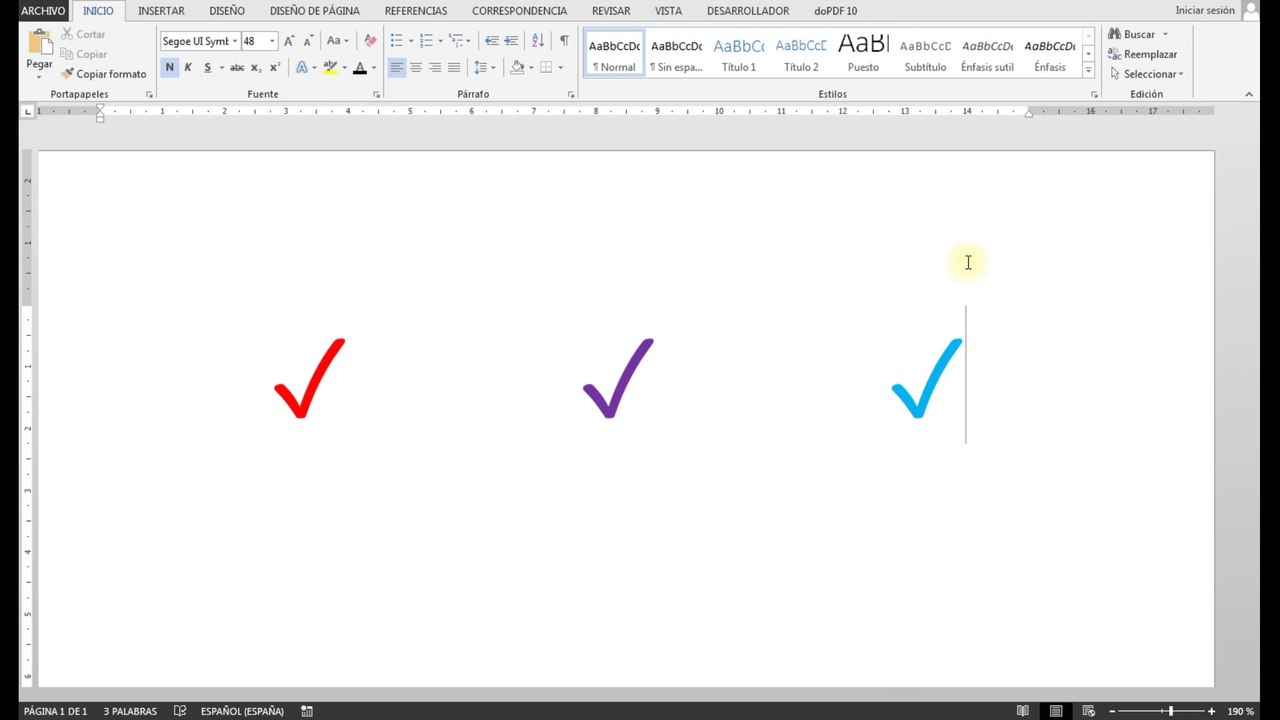Image resolution: width=1280 pixels, height=720 pixels.
Task: Apply the Título 1 style
Action: (739, 54)
